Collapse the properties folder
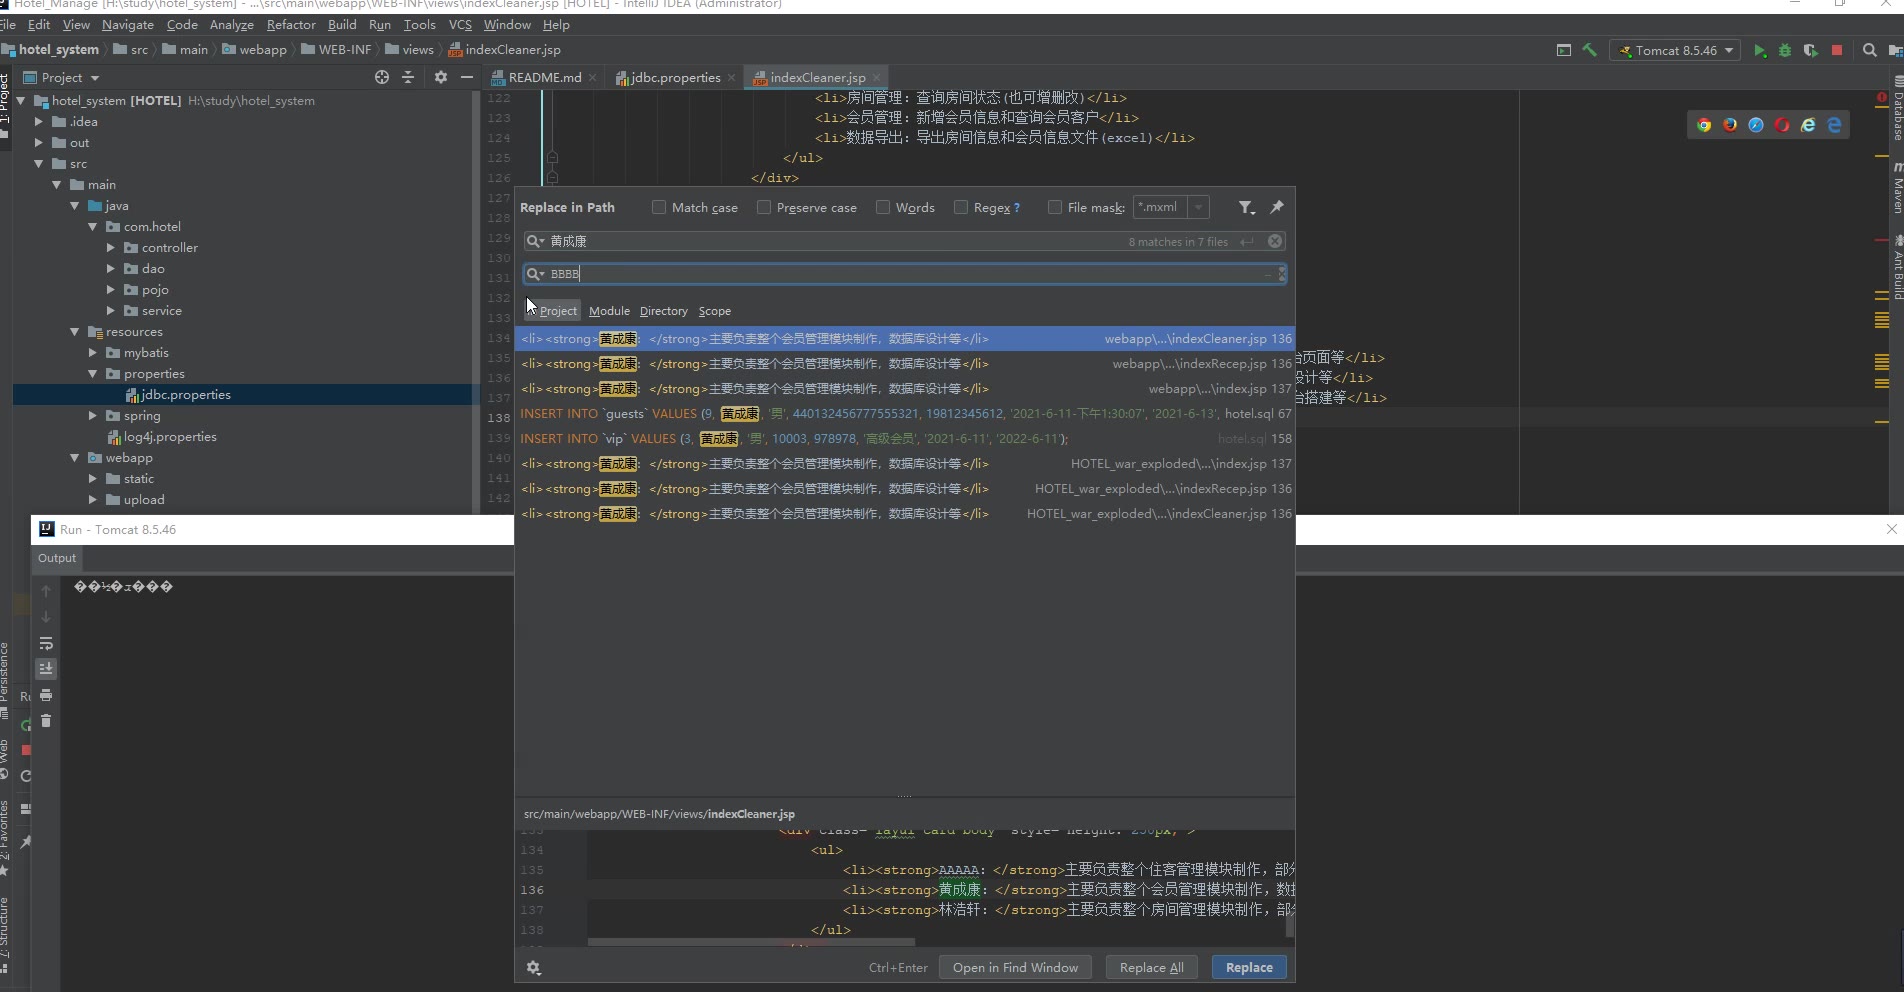This screenshot has width=1904, height=992. tap(93, 374)
